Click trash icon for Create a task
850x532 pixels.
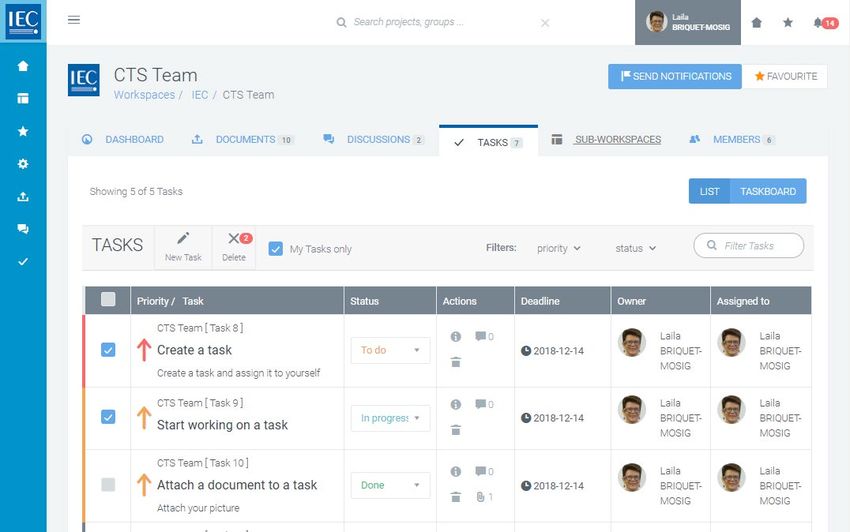(456, 362)
